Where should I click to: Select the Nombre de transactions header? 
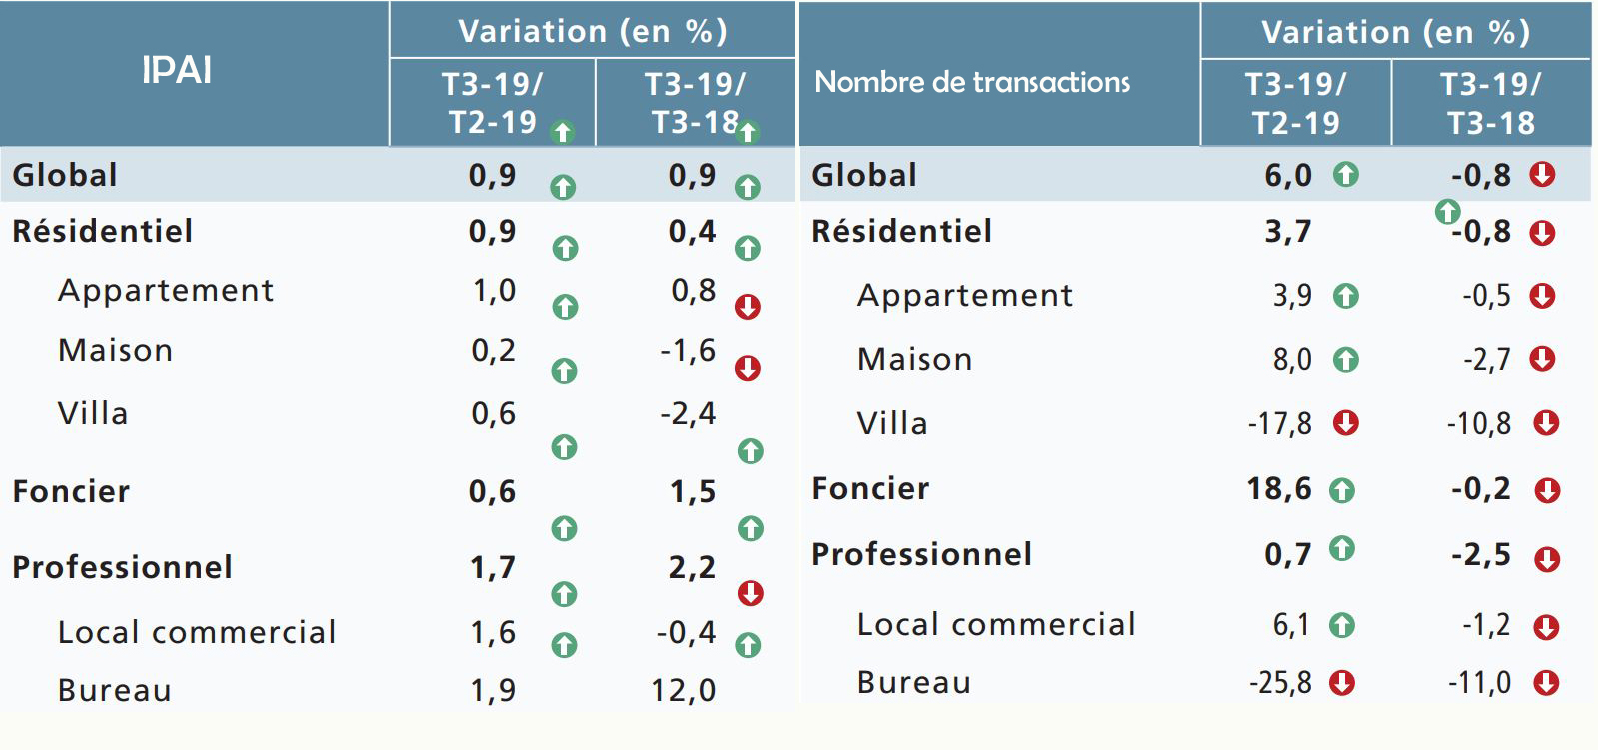(972, 82)
